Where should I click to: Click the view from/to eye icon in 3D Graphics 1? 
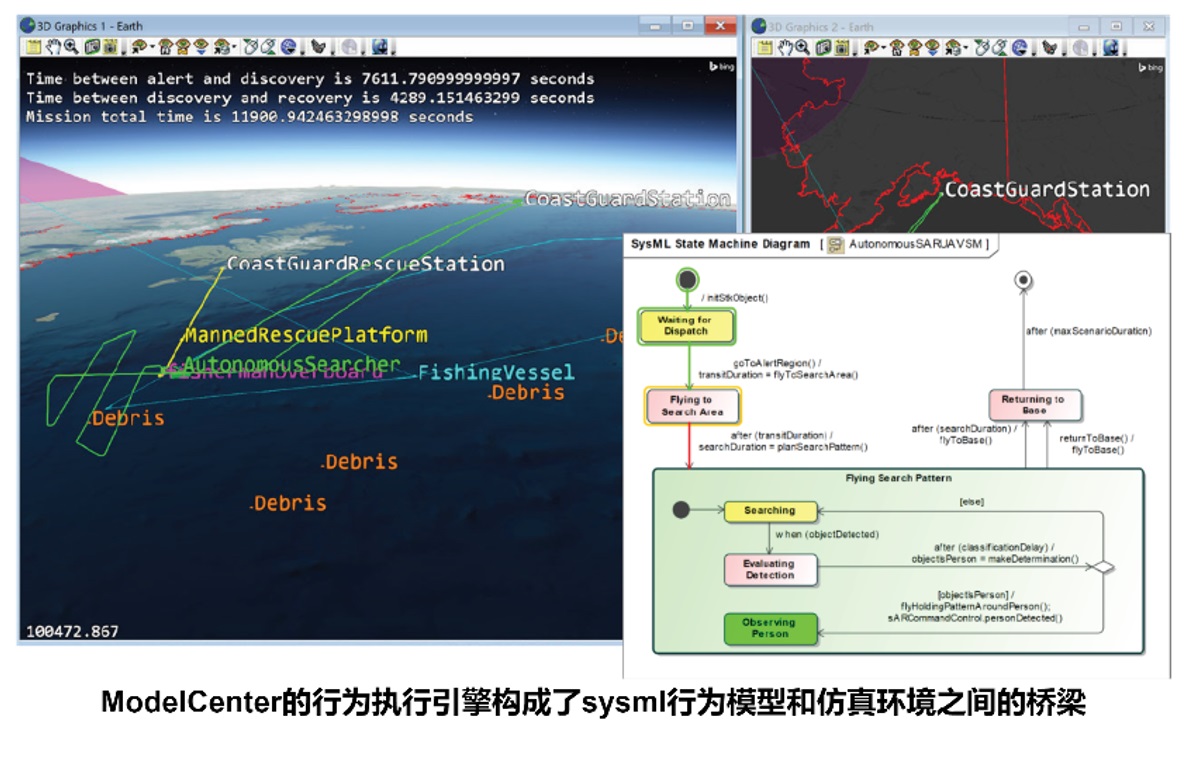[139, 47]
